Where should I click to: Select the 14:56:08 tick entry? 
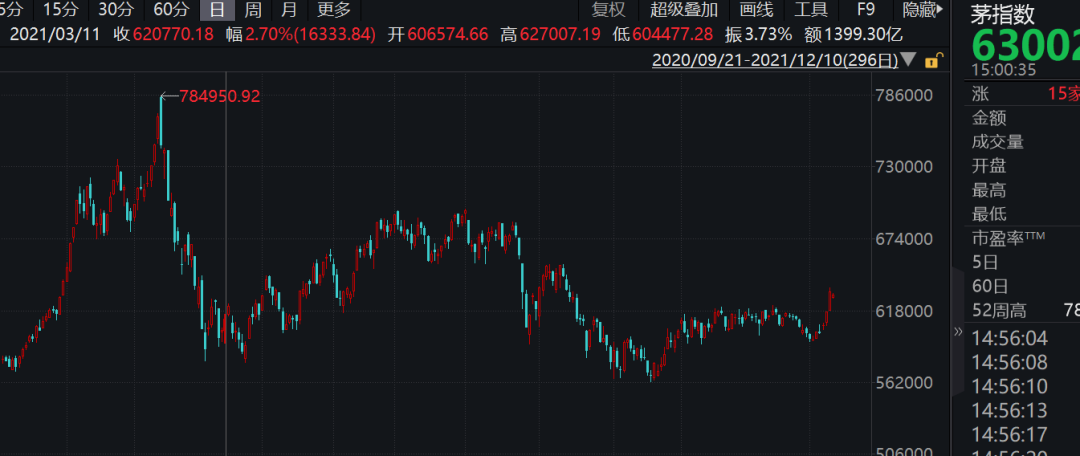pos(1009,362)
